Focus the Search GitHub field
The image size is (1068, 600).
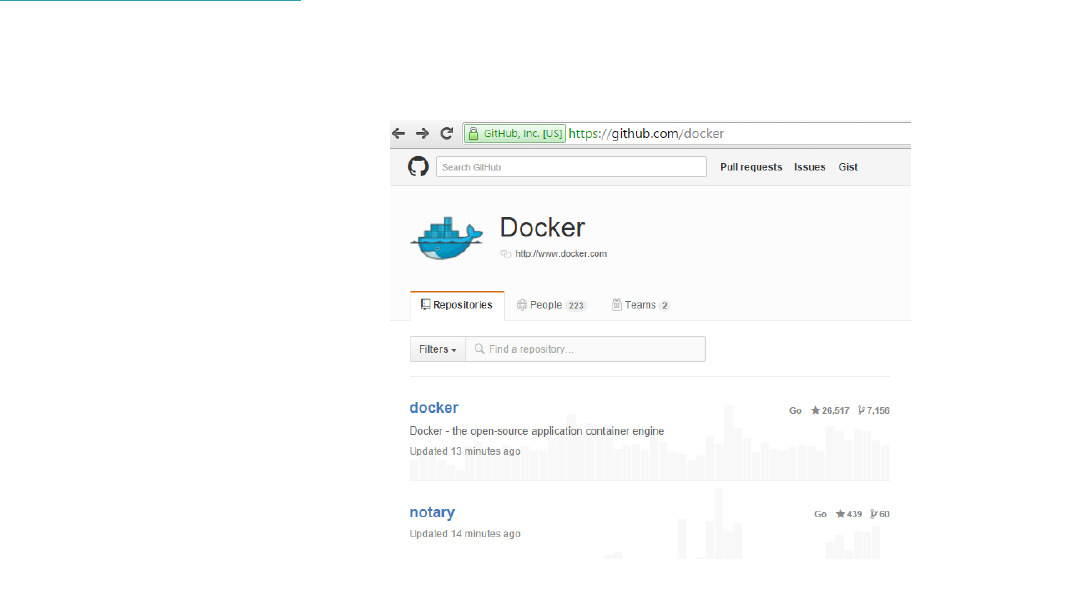click(x=571, y=167)
